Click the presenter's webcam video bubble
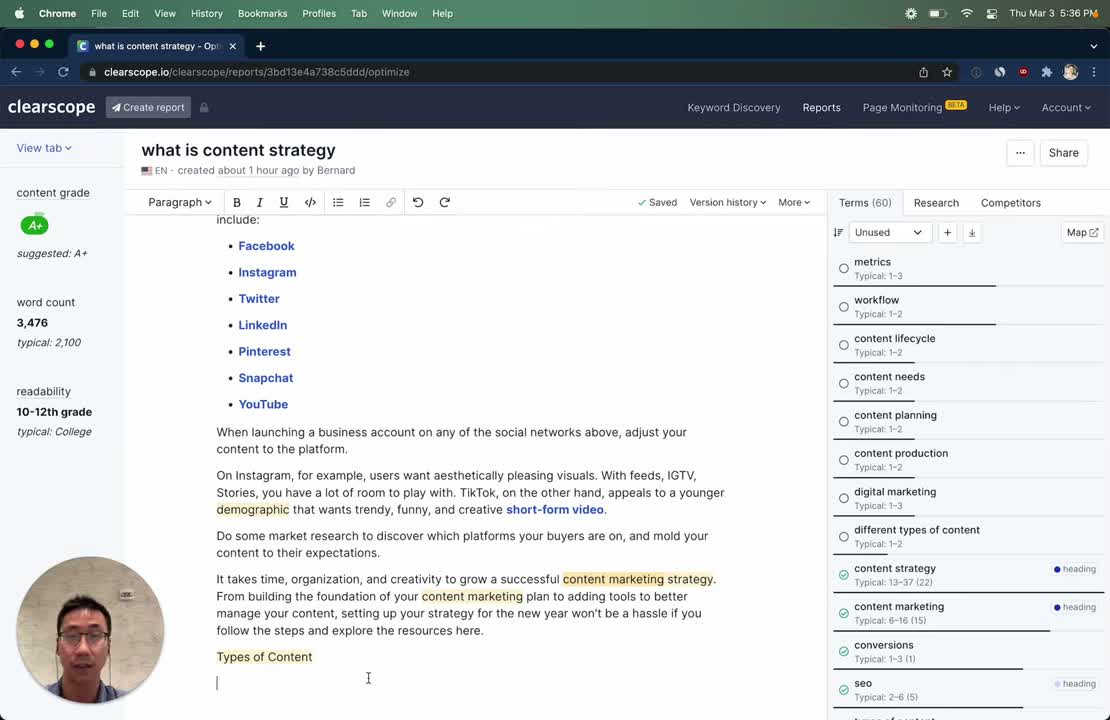The height and width of the screenshot is (720, 1110). click(x=90, y=630)
